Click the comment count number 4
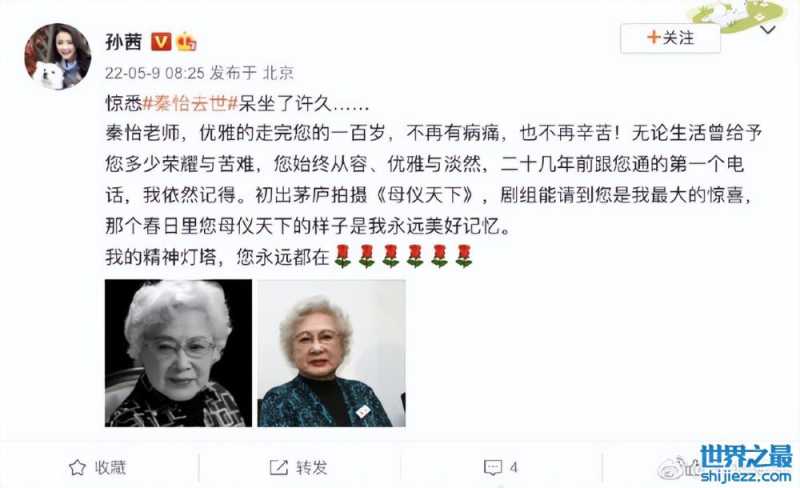Viewport: 800px width, 488px height. pos(513,468)
